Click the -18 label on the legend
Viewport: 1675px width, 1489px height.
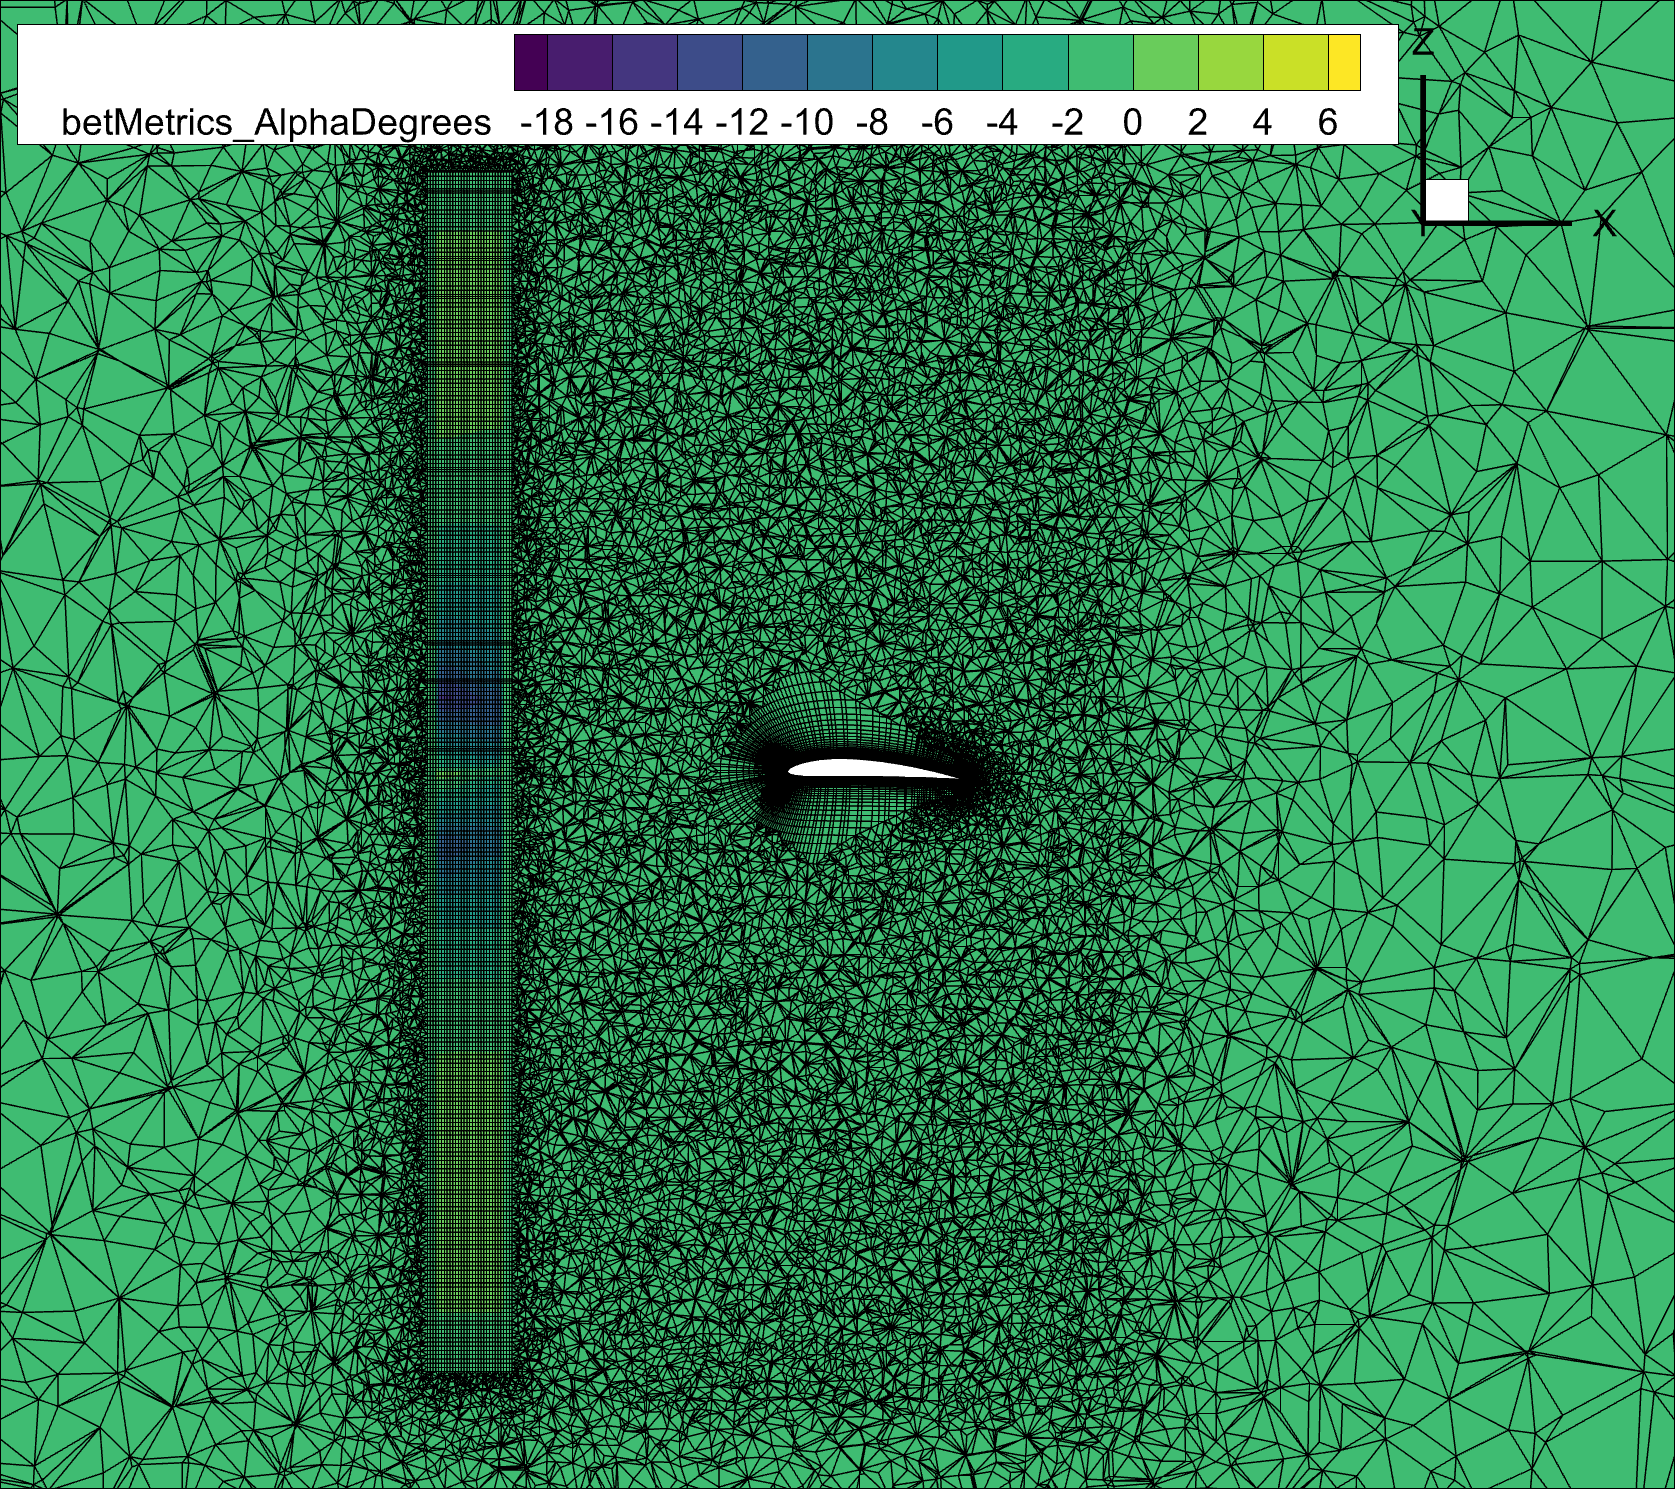coord(547,123)
